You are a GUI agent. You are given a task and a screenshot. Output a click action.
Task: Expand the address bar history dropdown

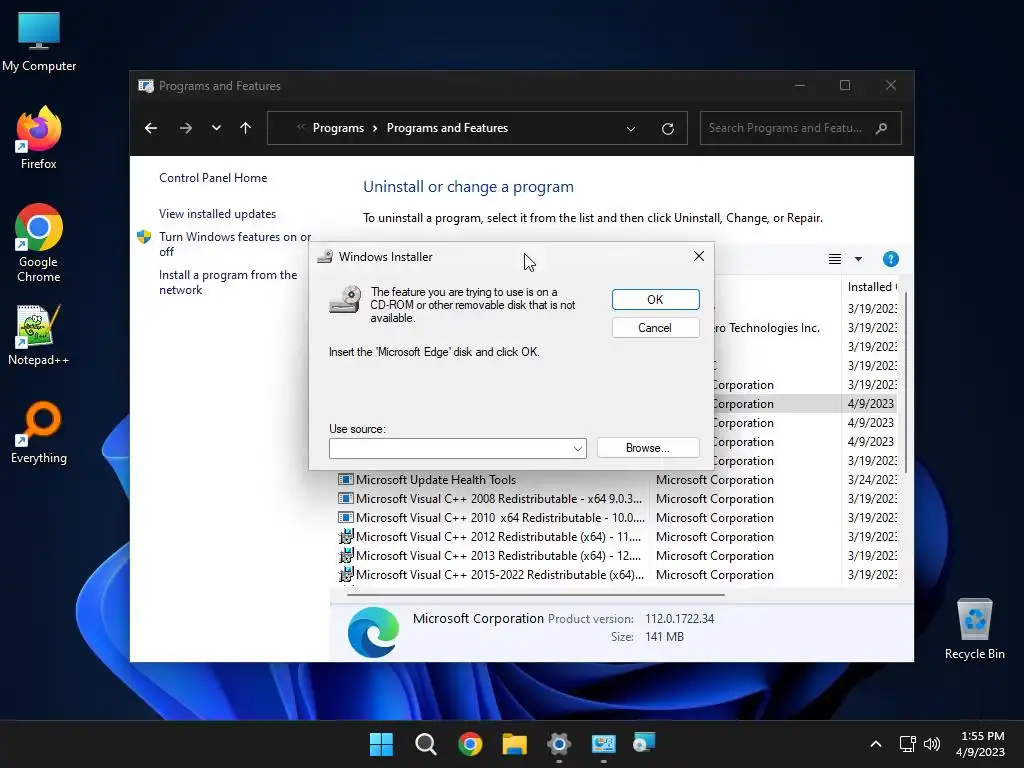click(x=631, y=129)
